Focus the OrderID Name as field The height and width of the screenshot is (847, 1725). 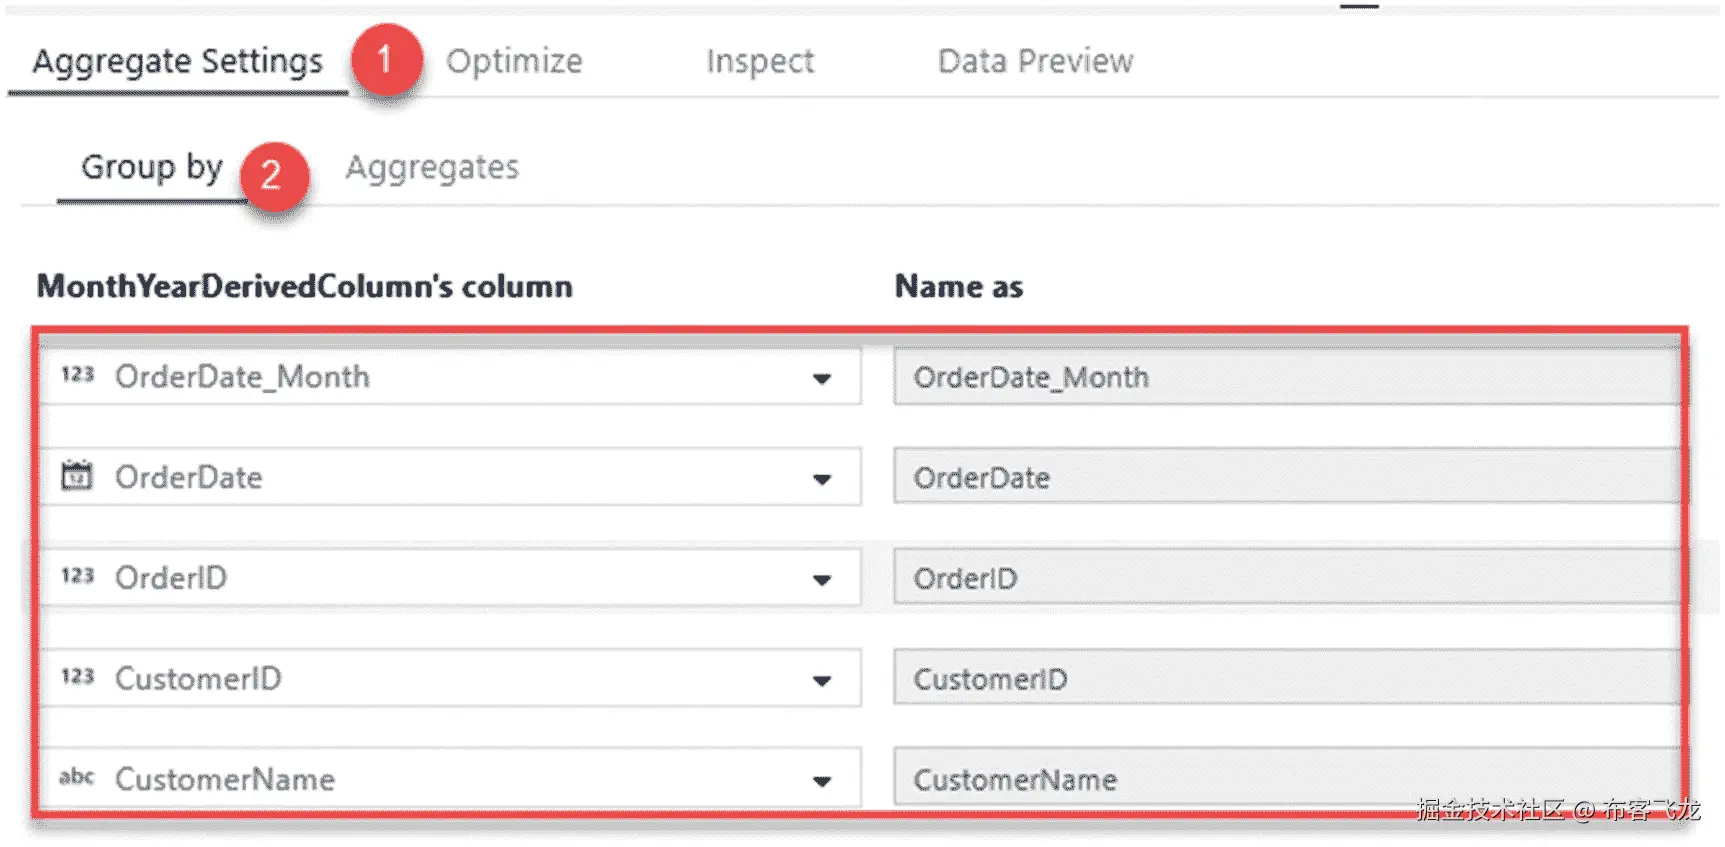click(x=1285, y=578)
